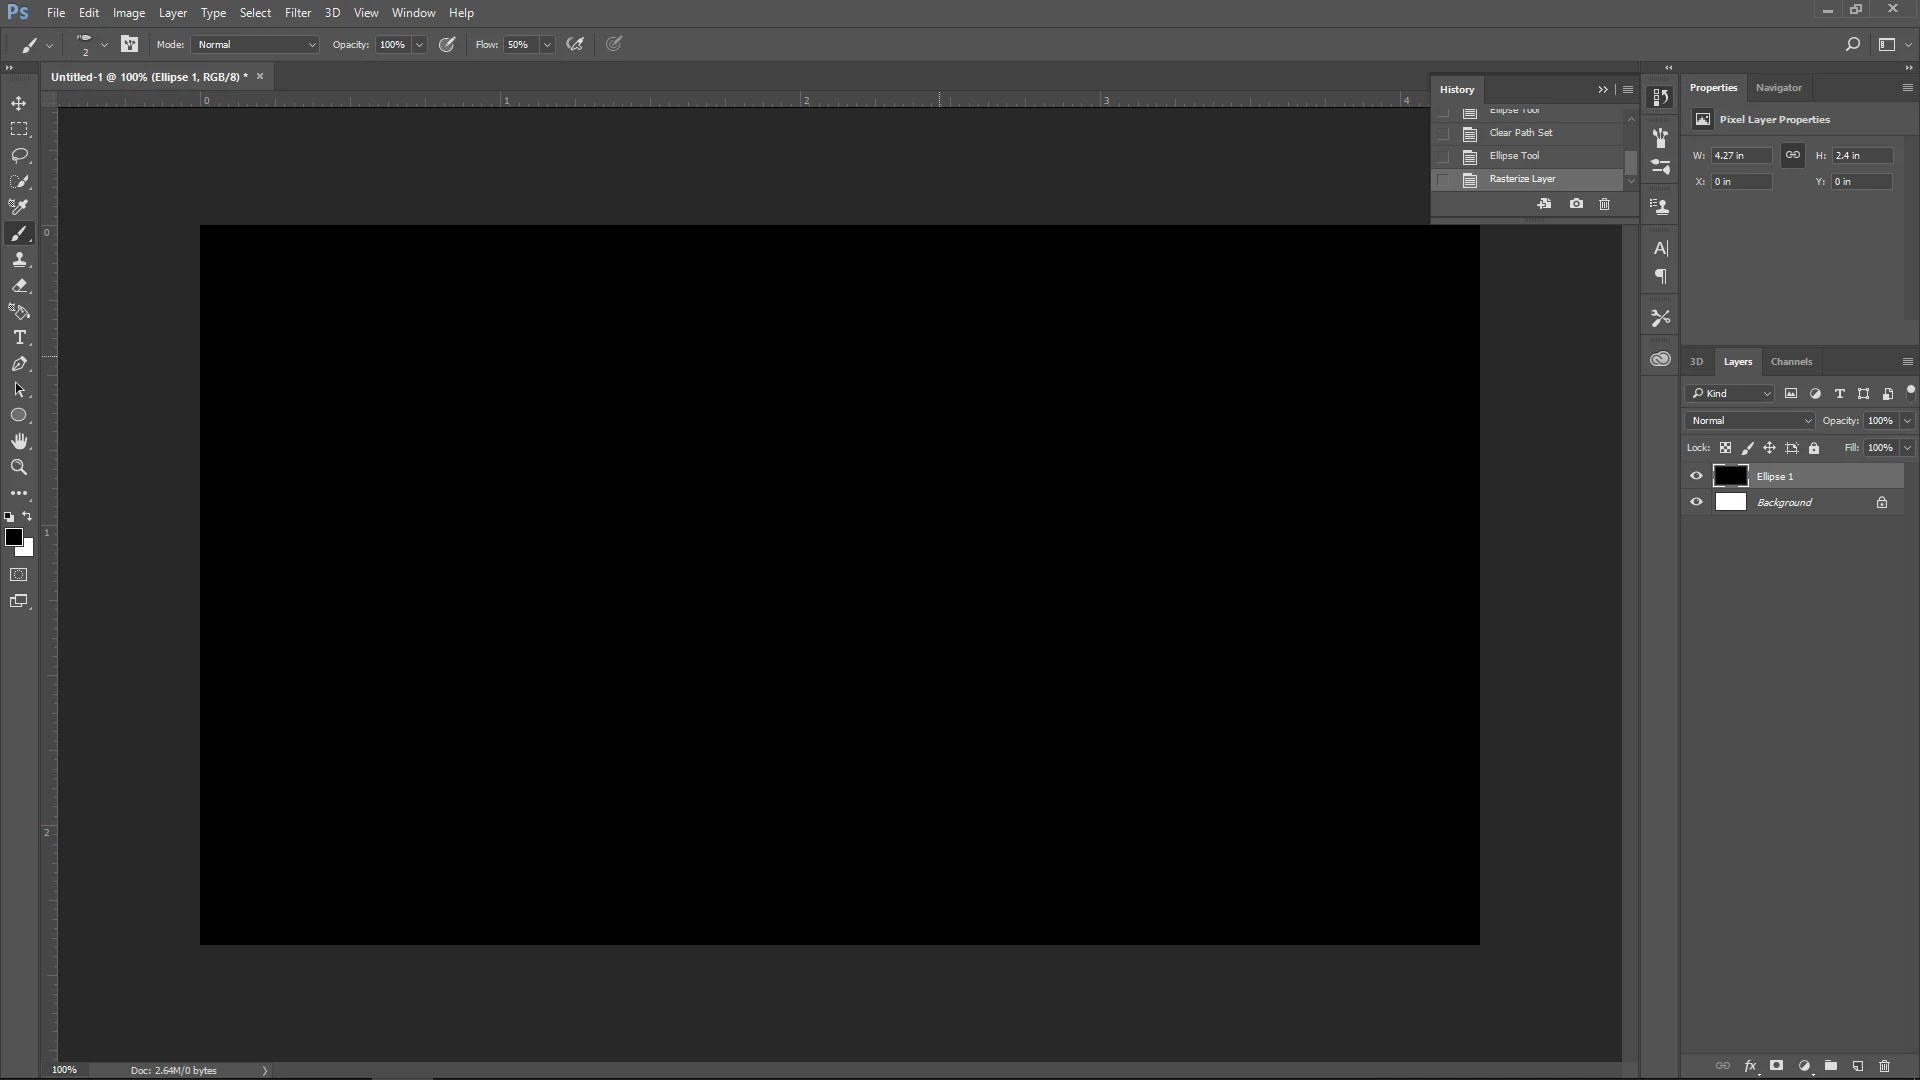The height and width of the screenshot is (1080, 1920).
Task: Click the width W input field
Action: [x=1740, y=156]
